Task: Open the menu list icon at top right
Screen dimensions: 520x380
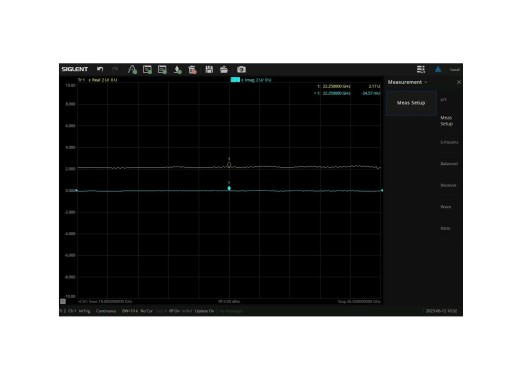Action: (421, 69)
